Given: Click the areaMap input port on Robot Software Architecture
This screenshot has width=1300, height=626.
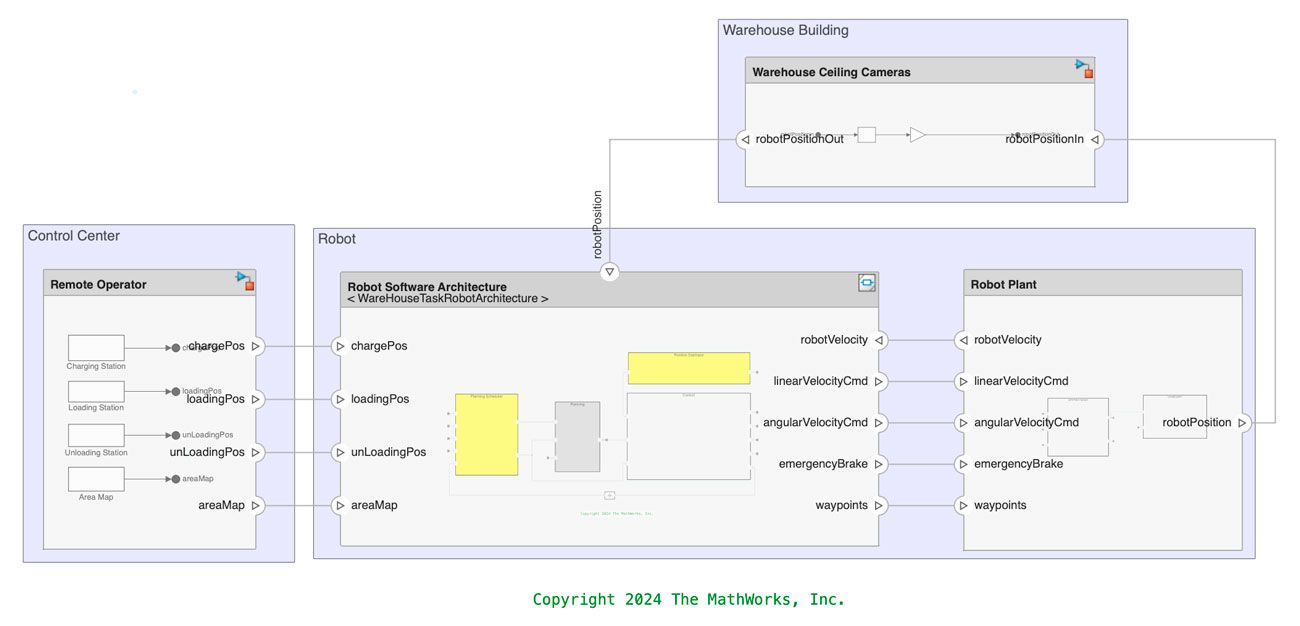Looking at the screenshot, I should pyautogui.click(x=339, y=506).
